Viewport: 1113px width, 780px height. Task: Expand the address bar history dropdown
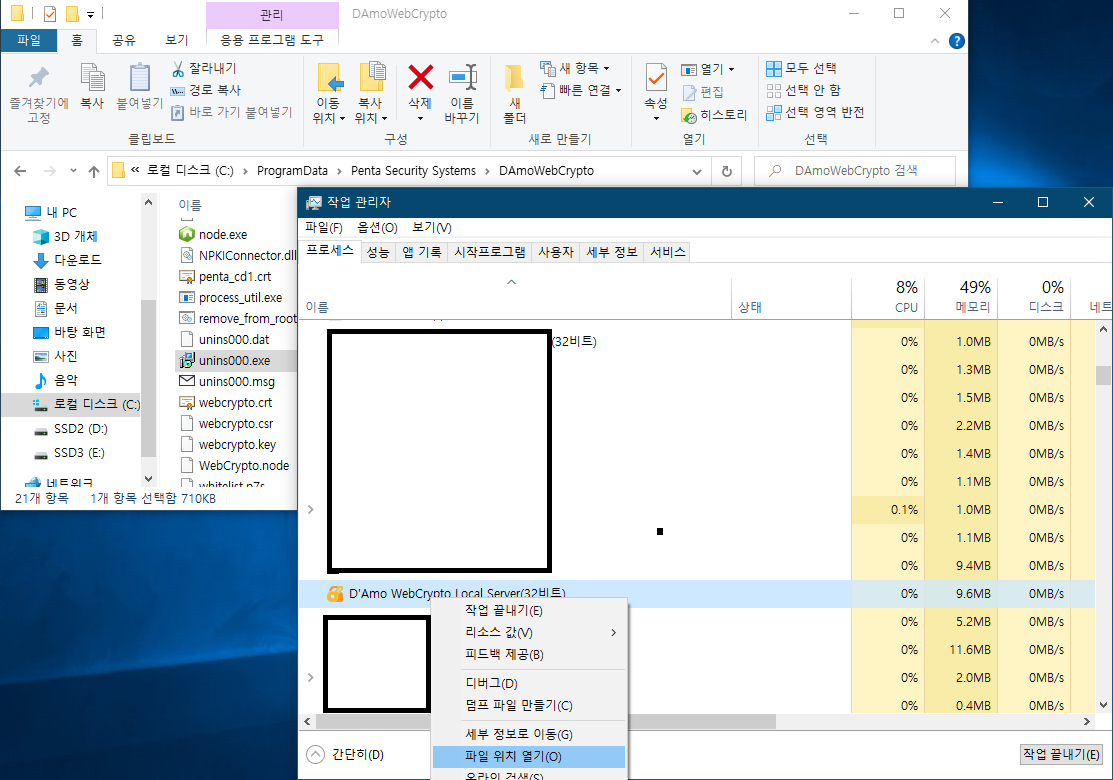697,171
